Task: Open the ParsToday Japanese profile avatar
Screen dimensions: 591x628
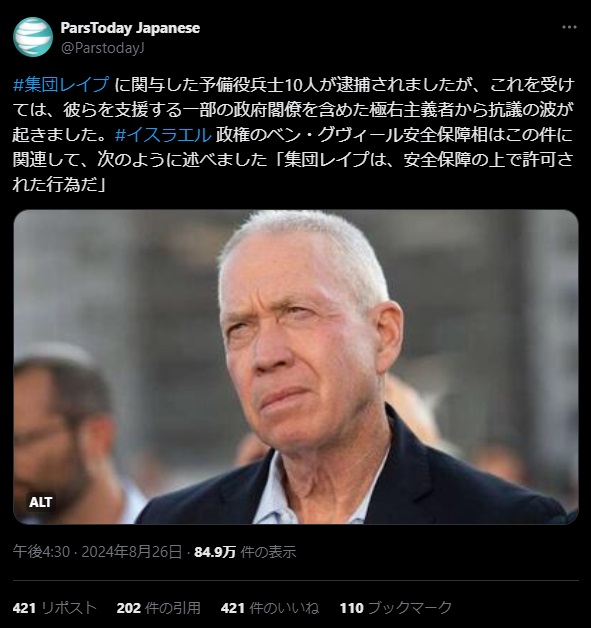Action: (33, 37)
